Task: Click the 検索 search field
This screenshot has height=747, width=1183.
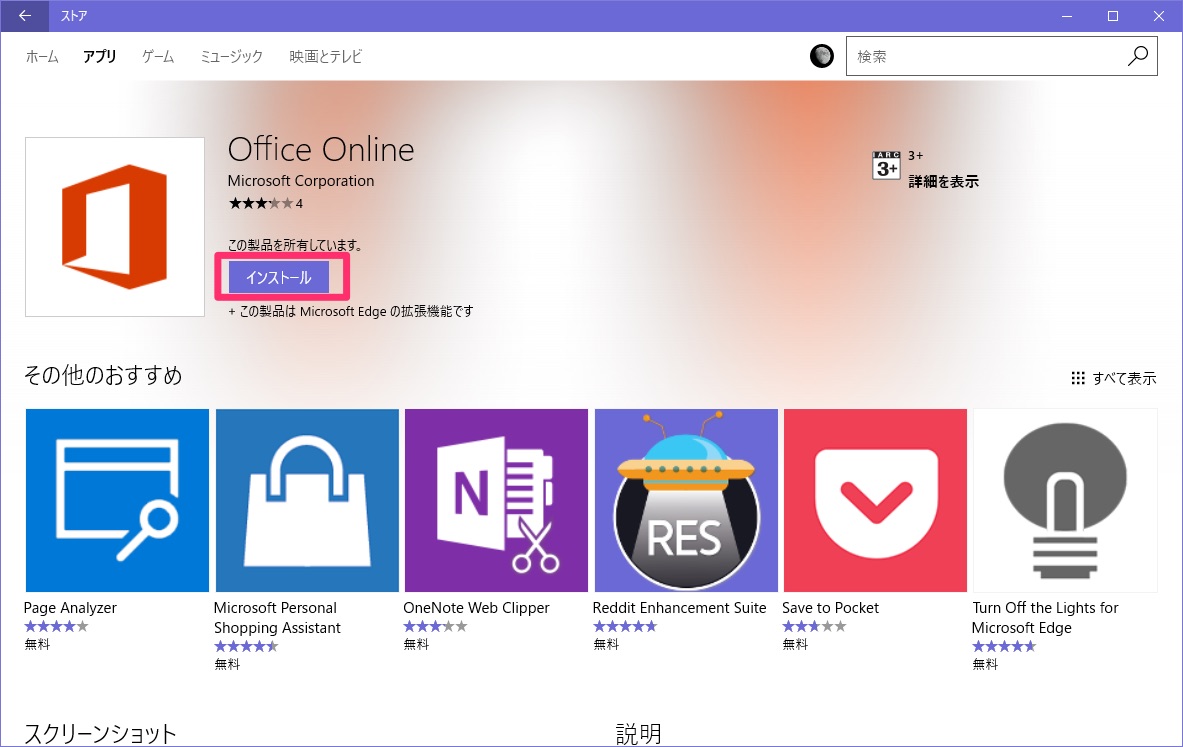Action: coord(1001,57)
